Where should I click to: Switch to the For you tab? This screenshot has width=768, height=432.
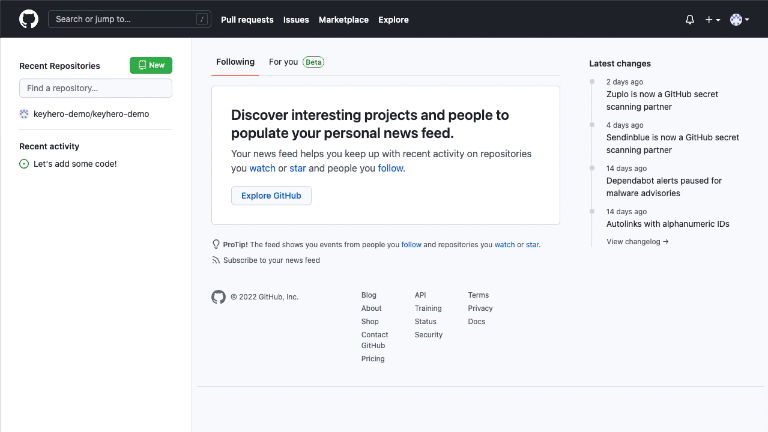point(296,62)
